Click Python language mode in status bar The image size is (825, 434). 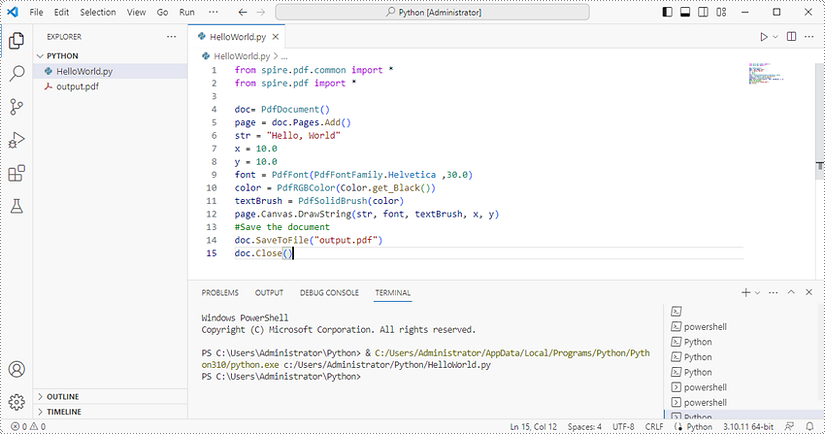[x=699, y=427]
